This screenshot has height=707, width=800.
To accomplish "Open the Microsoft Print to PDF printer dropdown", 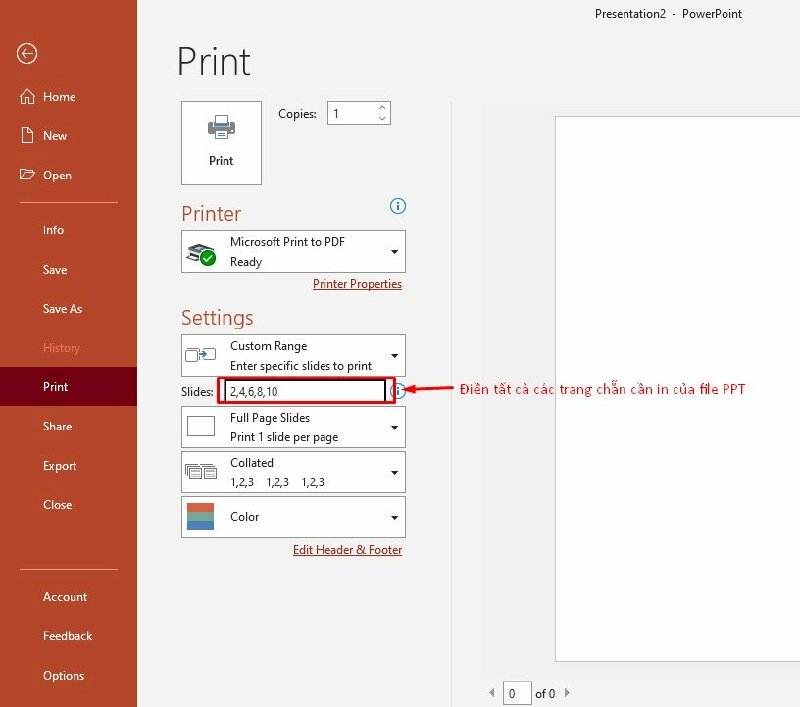I will [x=393, y=251].
